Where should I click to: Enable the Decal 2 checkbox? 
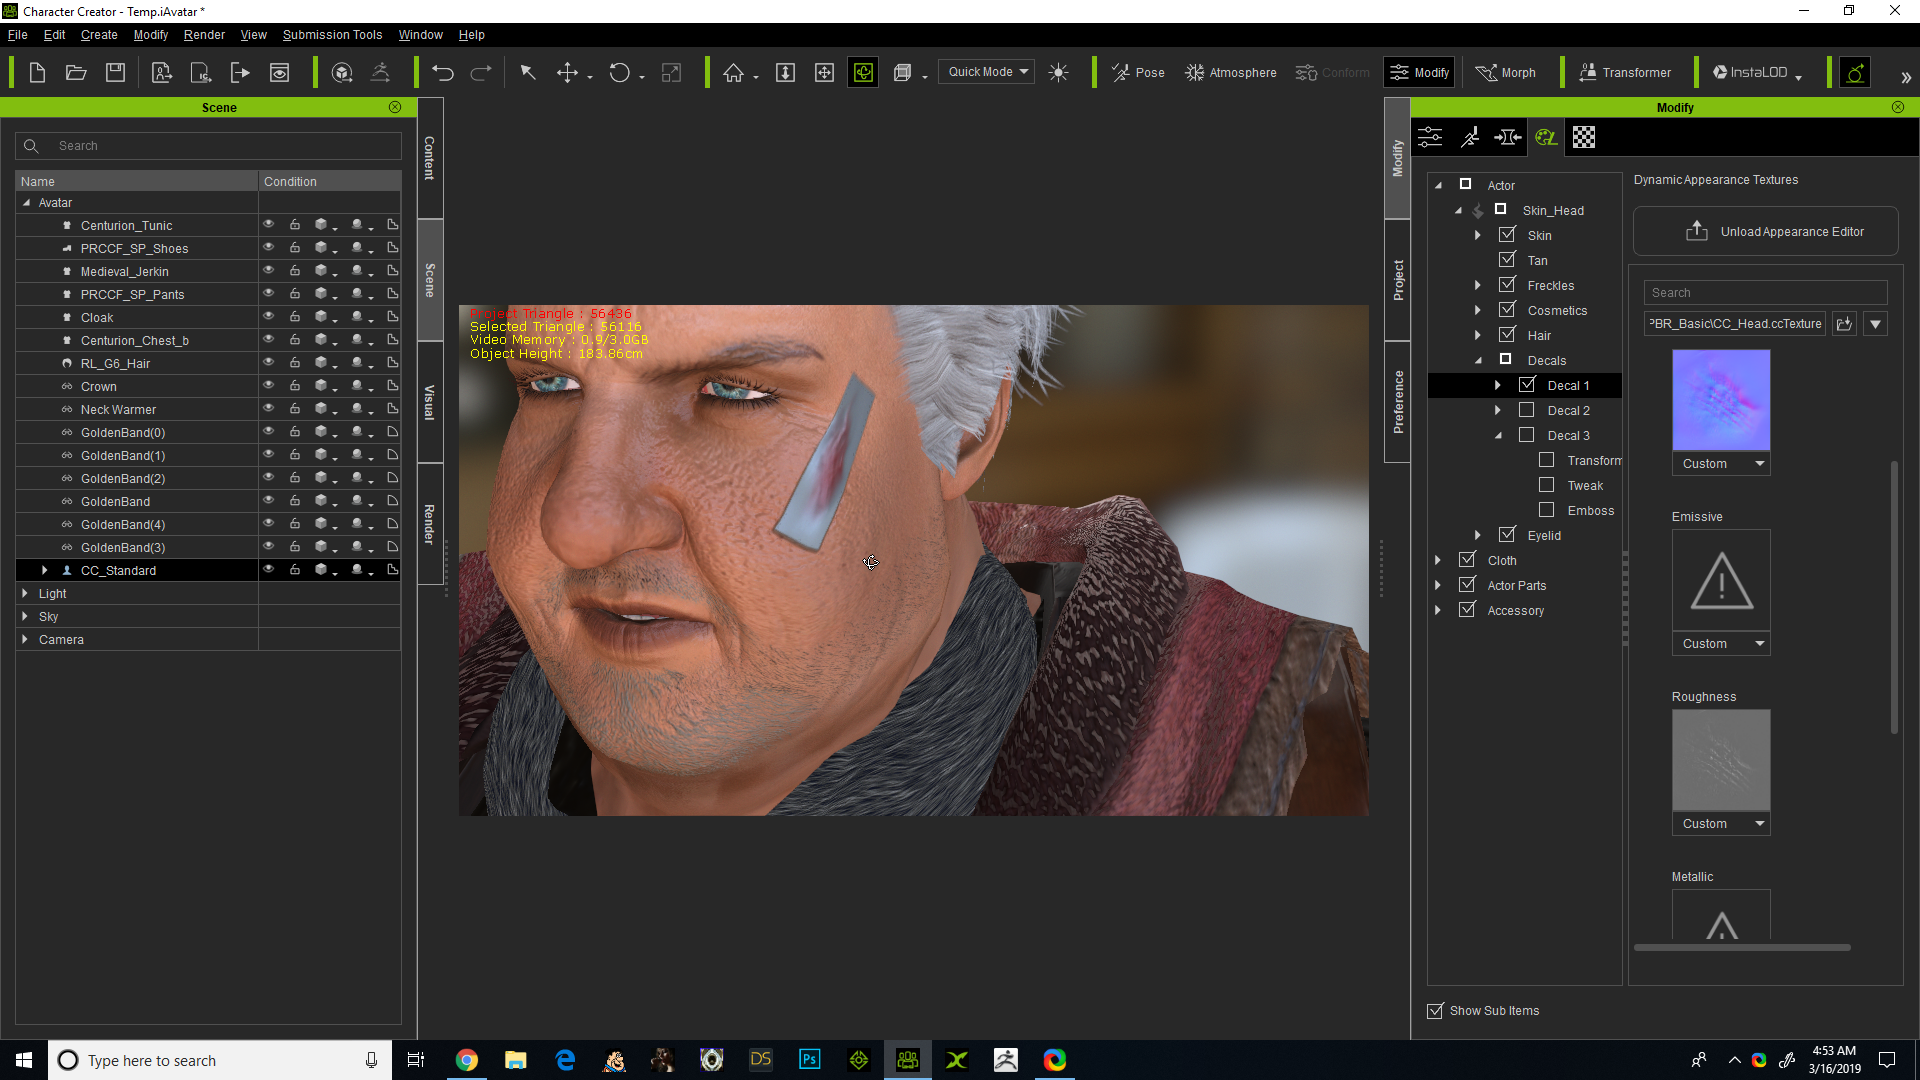(1527, 410)
